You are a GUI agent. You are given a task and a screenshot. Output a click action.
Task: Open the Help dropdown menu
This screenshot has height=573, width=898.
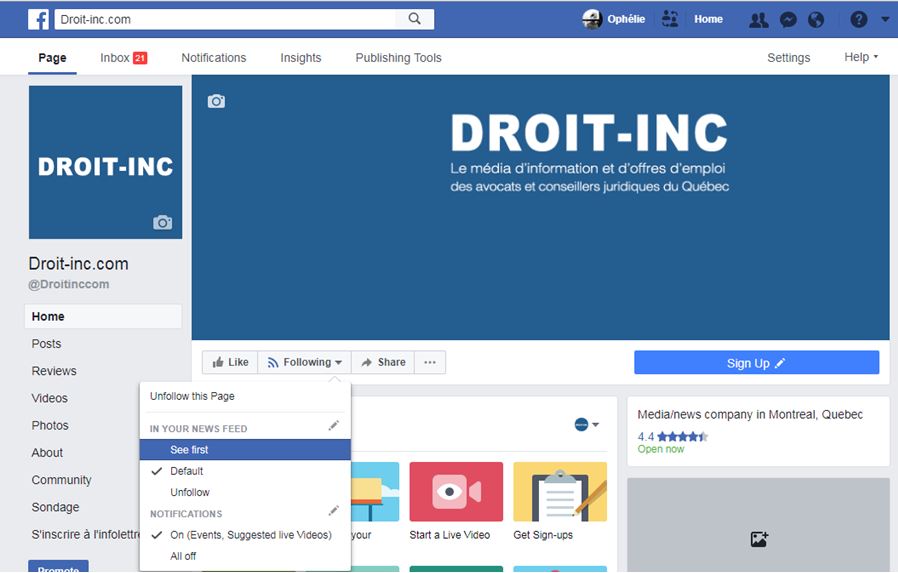[x=860, y=57]
